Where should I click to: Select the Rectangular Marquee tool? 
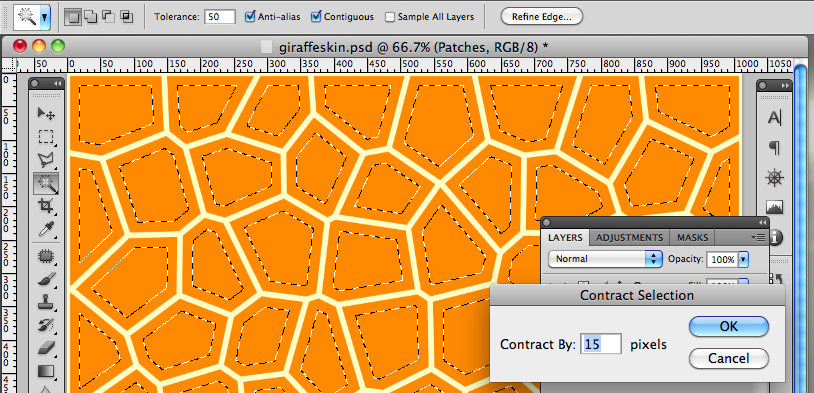(47, 137)
